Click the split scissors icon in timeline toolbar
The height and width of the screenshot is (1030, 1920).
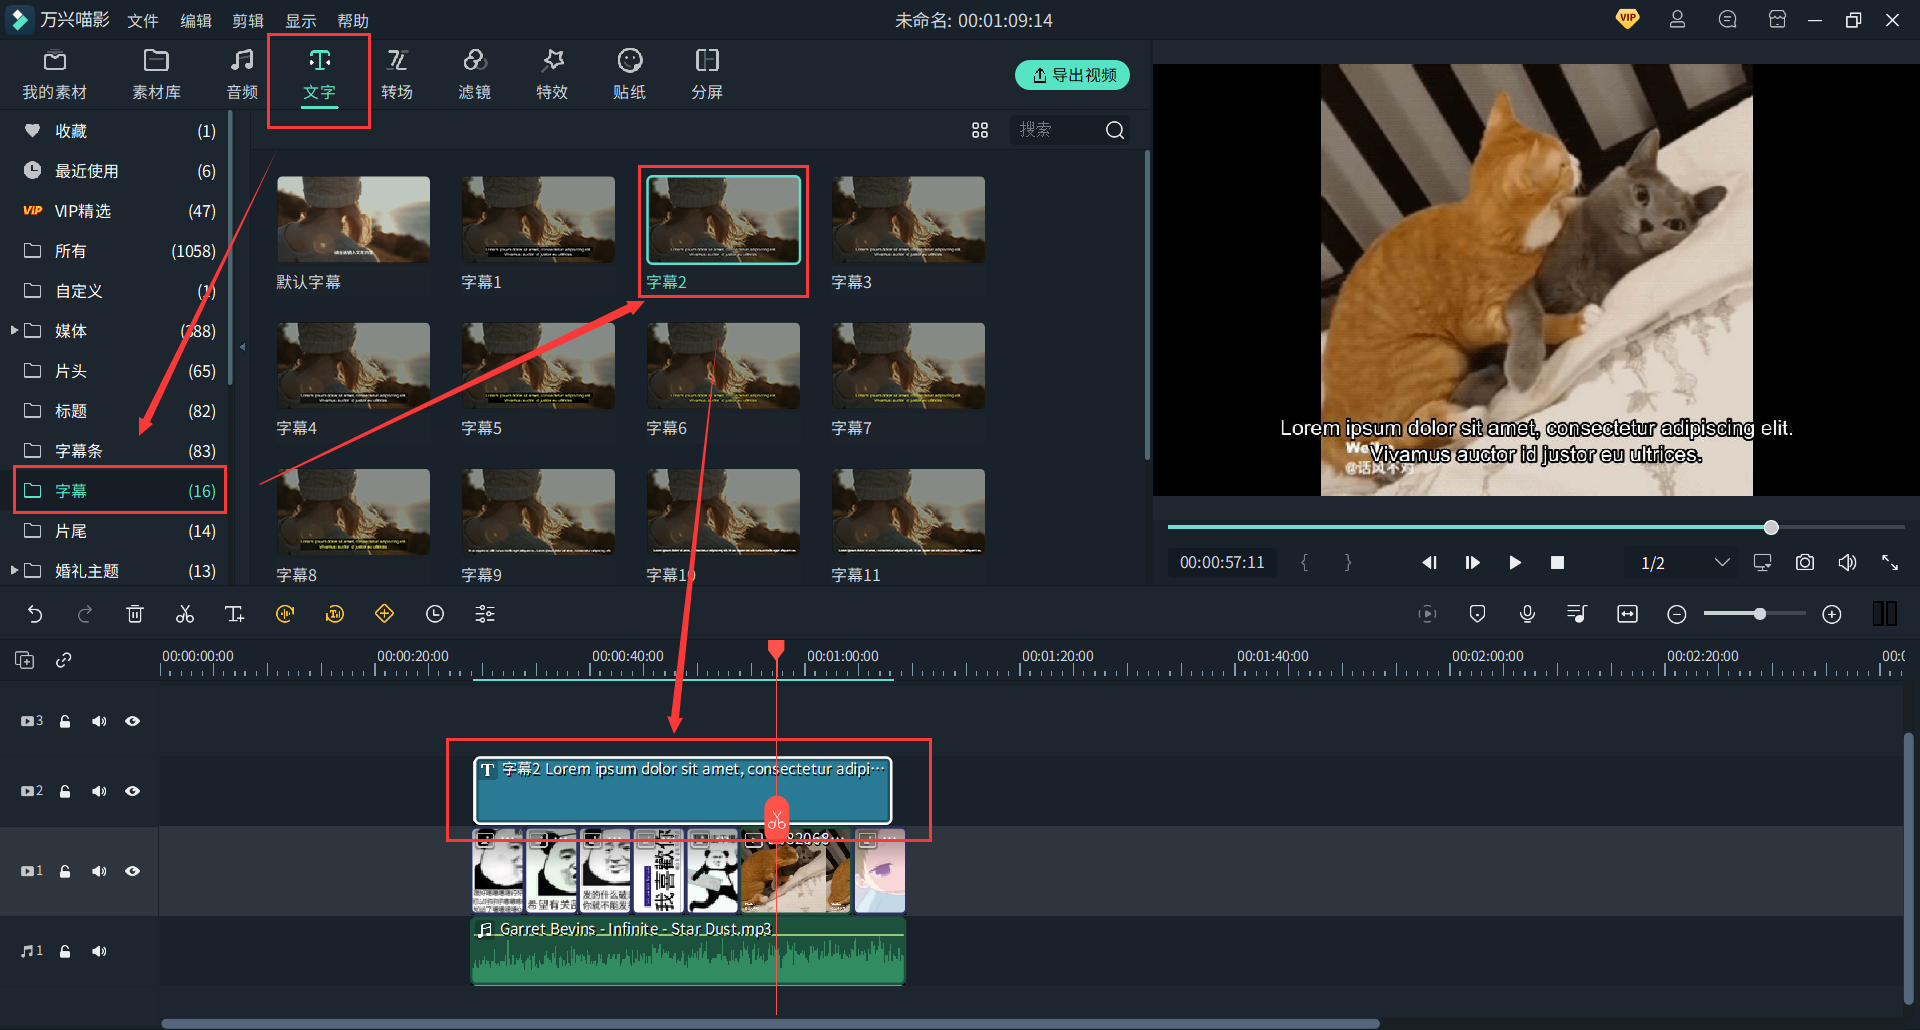click(185, 614)
